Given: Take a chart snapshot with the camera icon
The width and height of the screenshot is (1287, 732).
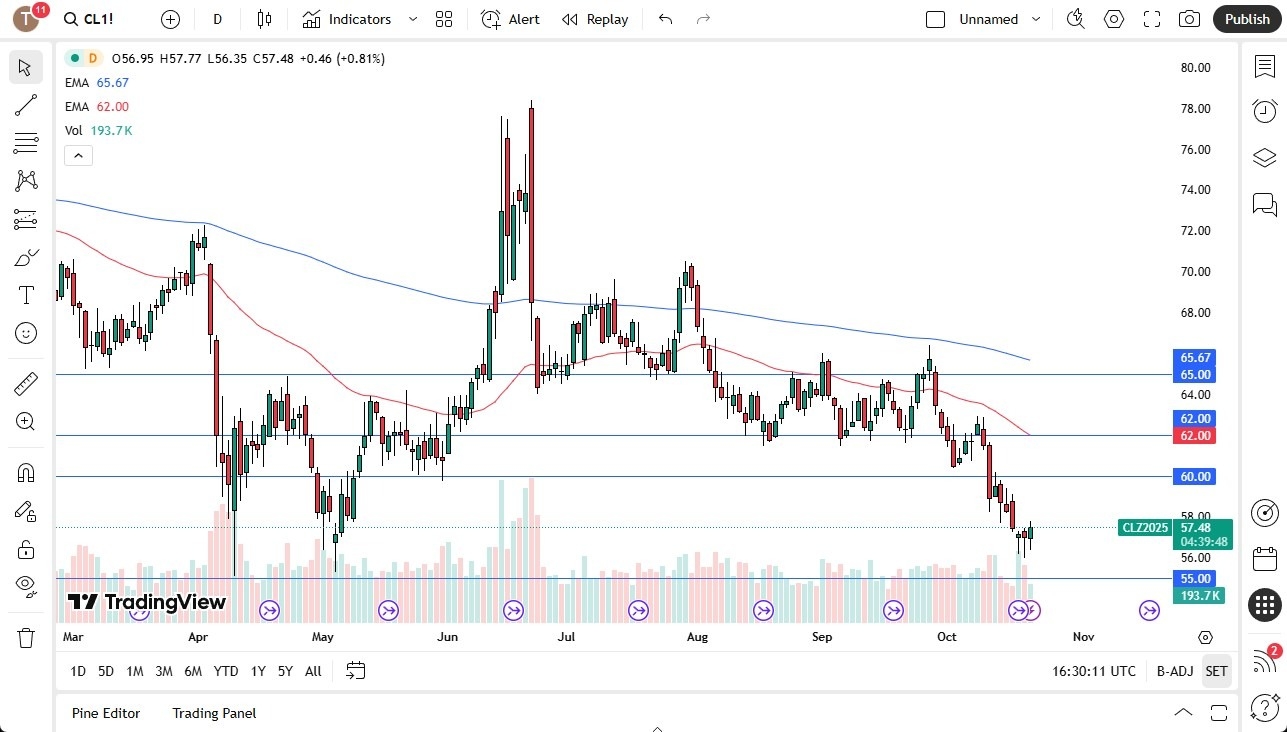Looking at the screenshot, I should pos(1188,19).
